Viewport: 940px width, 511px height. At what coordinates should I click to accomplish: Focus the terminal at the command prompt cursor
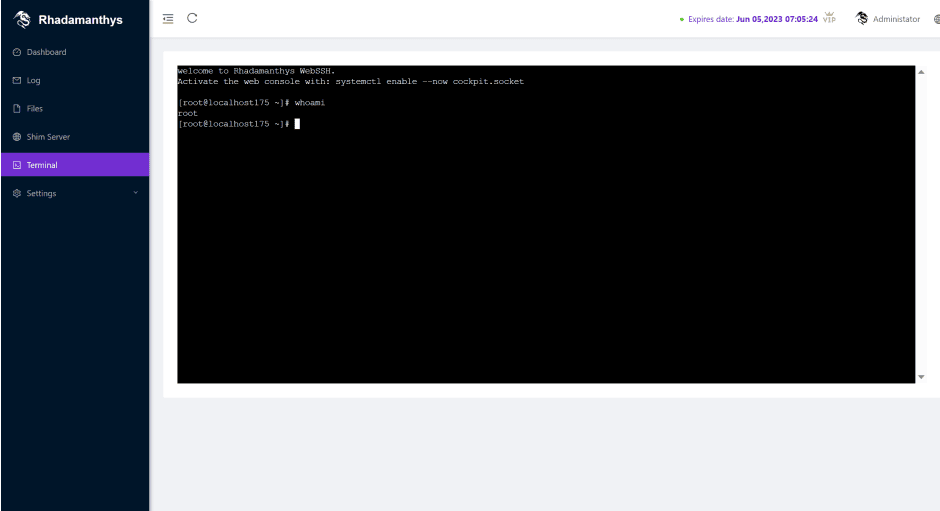[x=297, y=124]
